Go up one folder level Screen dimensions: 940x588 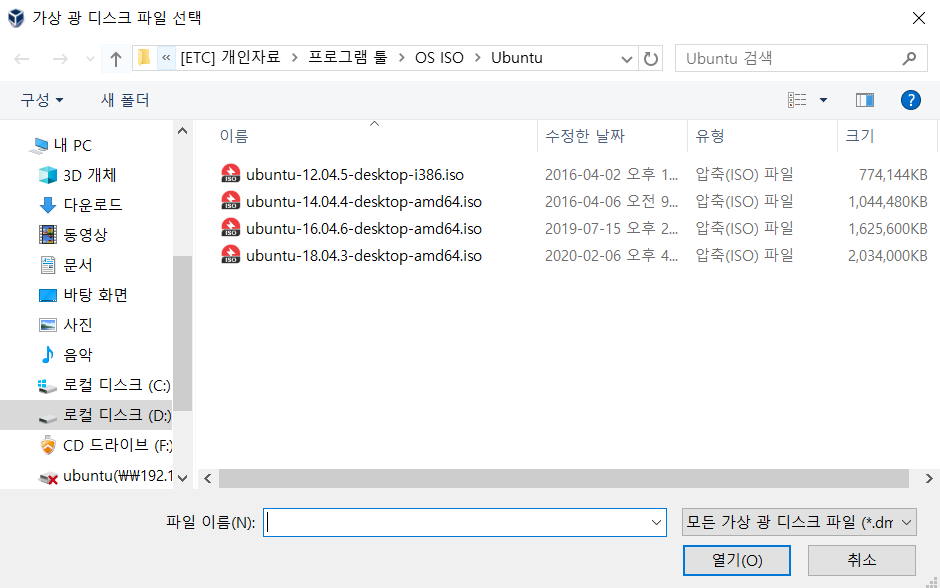point(116,59)
